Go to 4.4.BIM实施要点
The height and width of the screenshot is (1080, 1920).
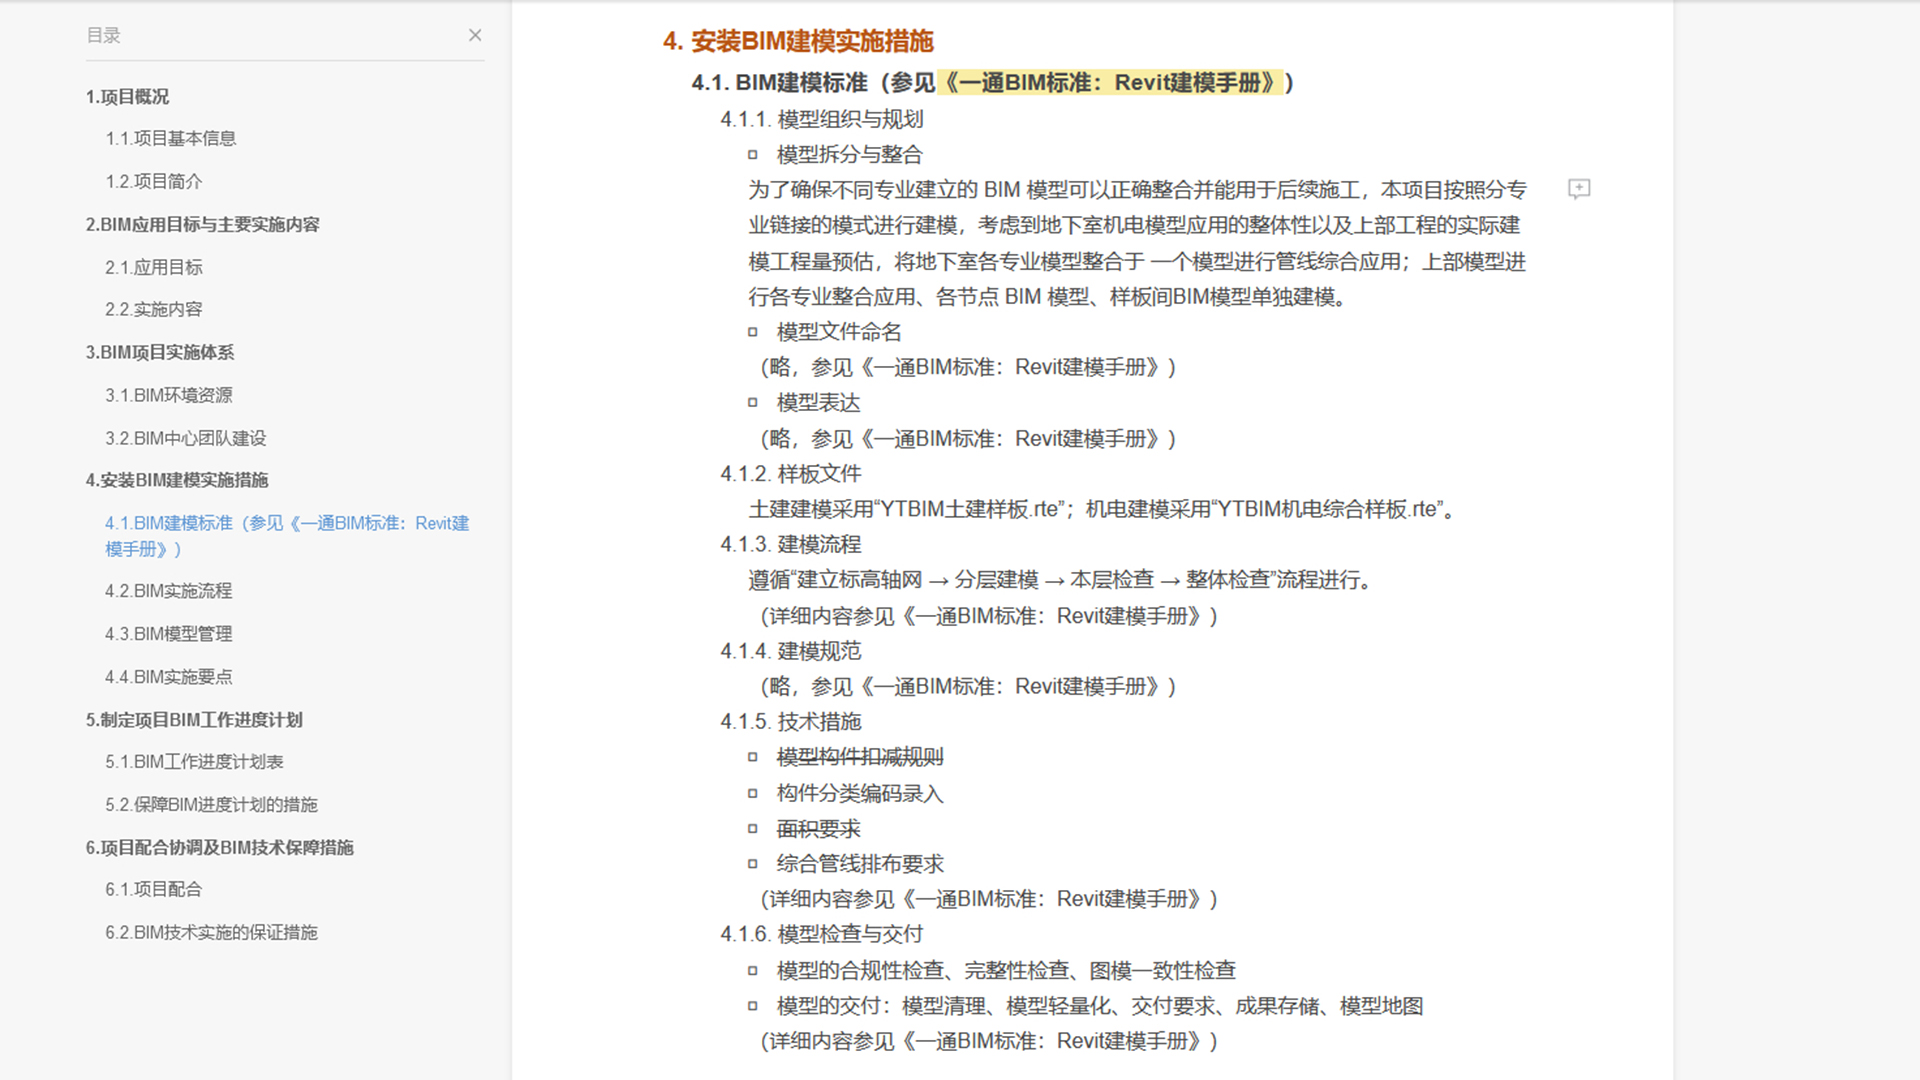[169, 677]
